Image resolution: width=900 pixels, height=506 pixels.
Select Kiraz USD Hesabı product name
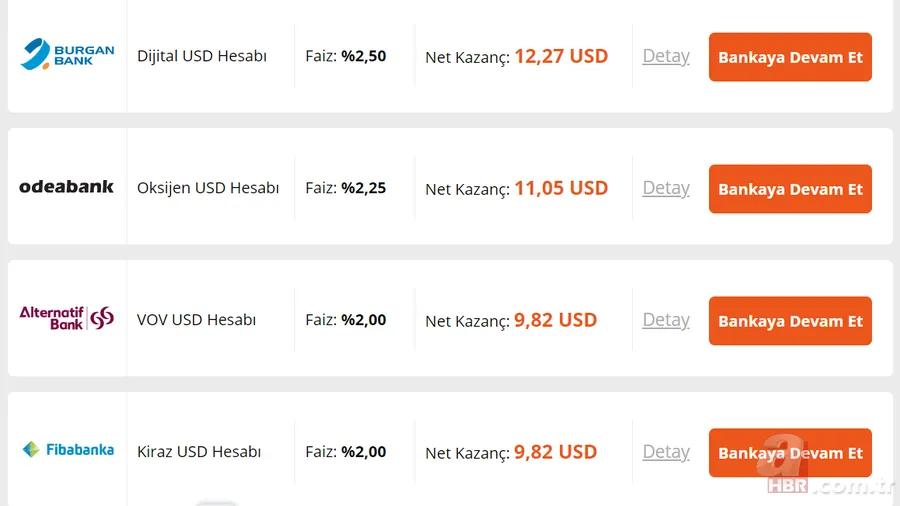199,452
